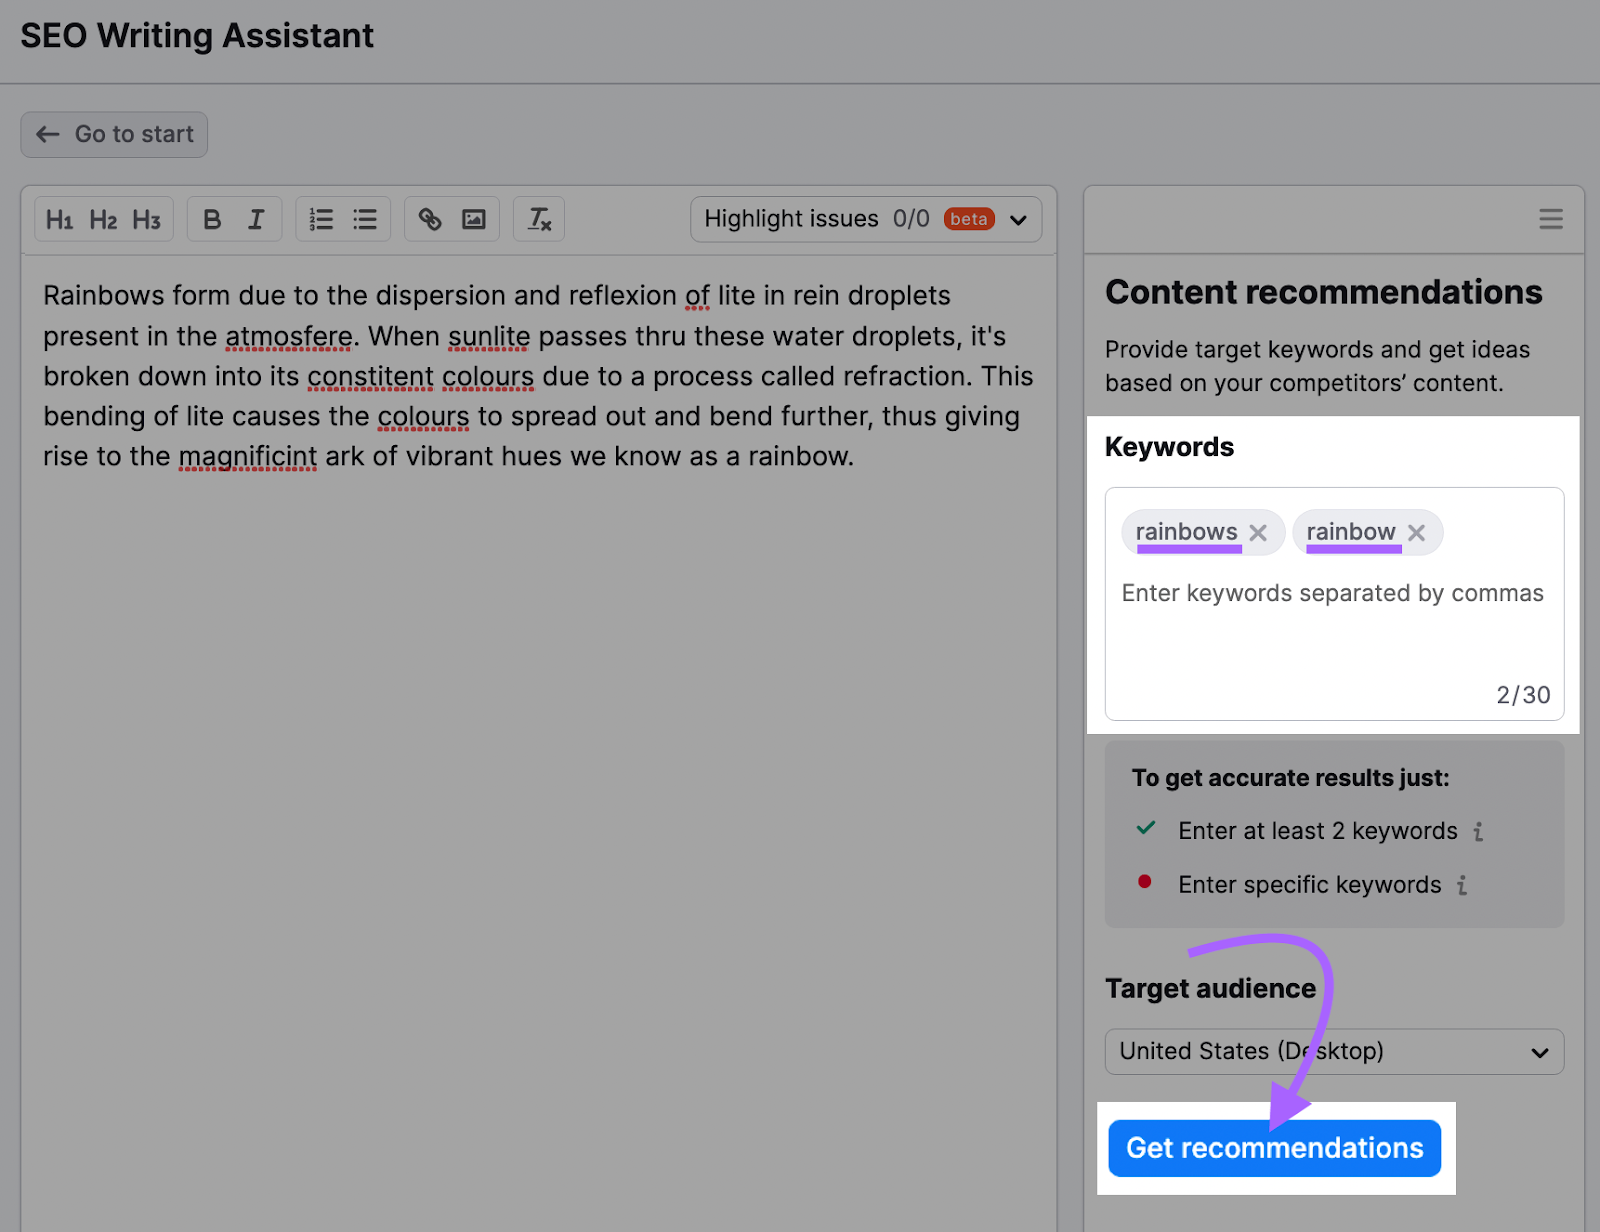The width and height of the screenshot is (1600, 1232).
Task: Clear text formatting
Action: pos(539,220)
